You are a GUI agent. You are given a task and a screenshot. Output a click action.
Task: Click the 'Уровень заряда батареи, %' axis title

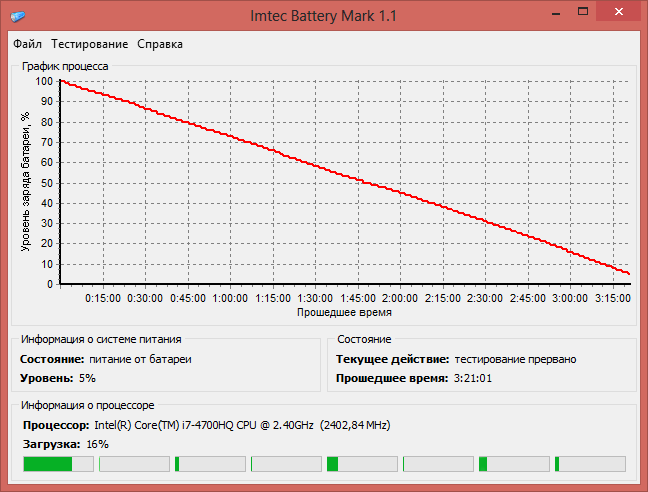26,182
